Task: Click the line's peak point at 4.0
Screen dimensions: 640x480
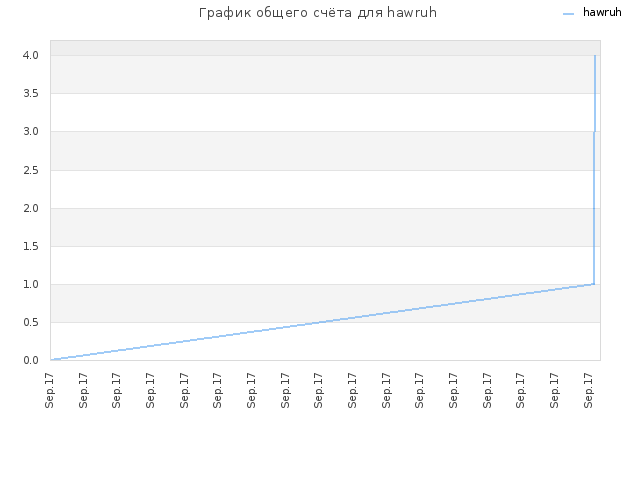Action: 595,56
